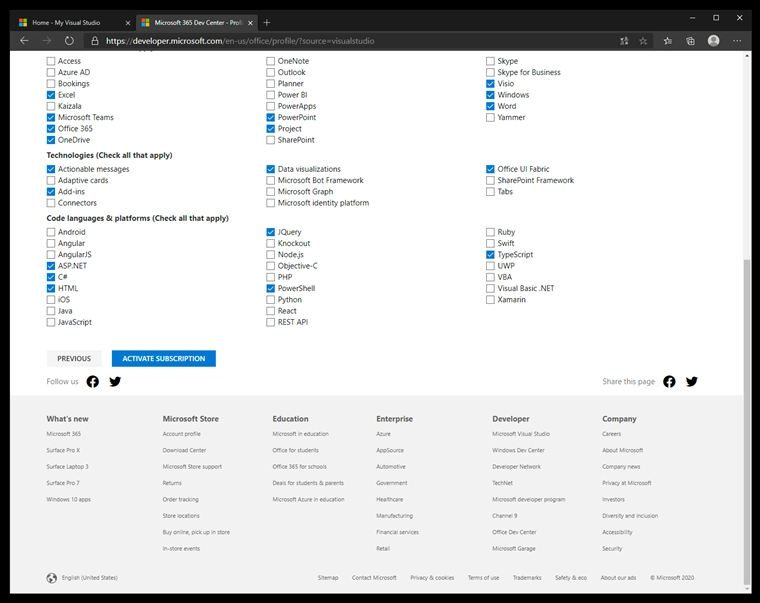Select the Microsoft 365 Dev Center tab
This screenshot has width=760, height=603.
pyautogui.click(x=196, y=22)
